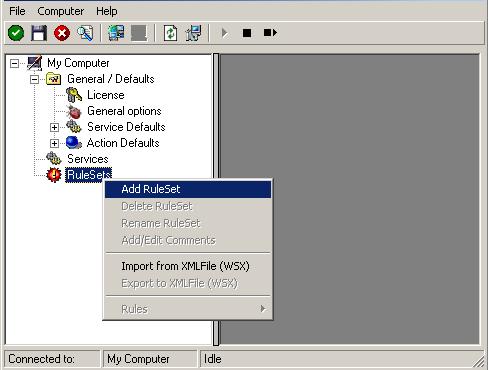
Task: Expand the Action Defaults node
Action: click(x=54, y=143)
